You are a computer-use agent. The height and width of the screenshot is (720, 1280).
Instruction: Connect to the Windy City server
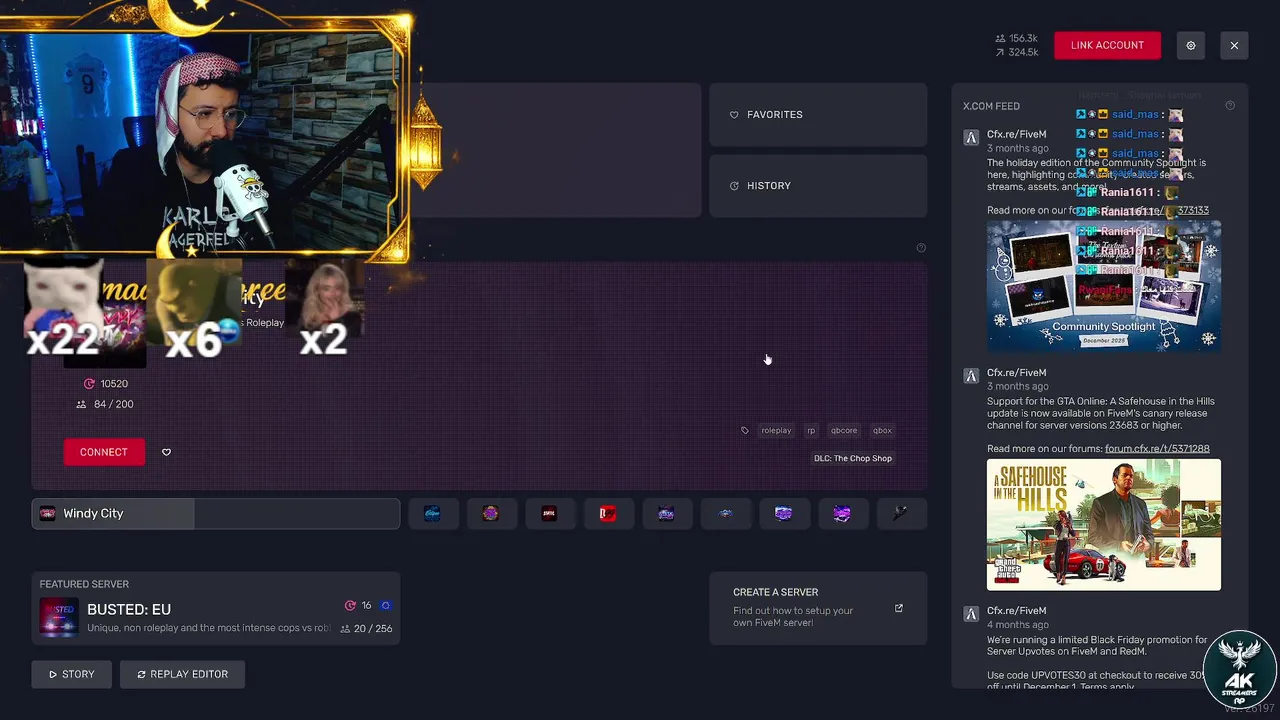[103, 452]
